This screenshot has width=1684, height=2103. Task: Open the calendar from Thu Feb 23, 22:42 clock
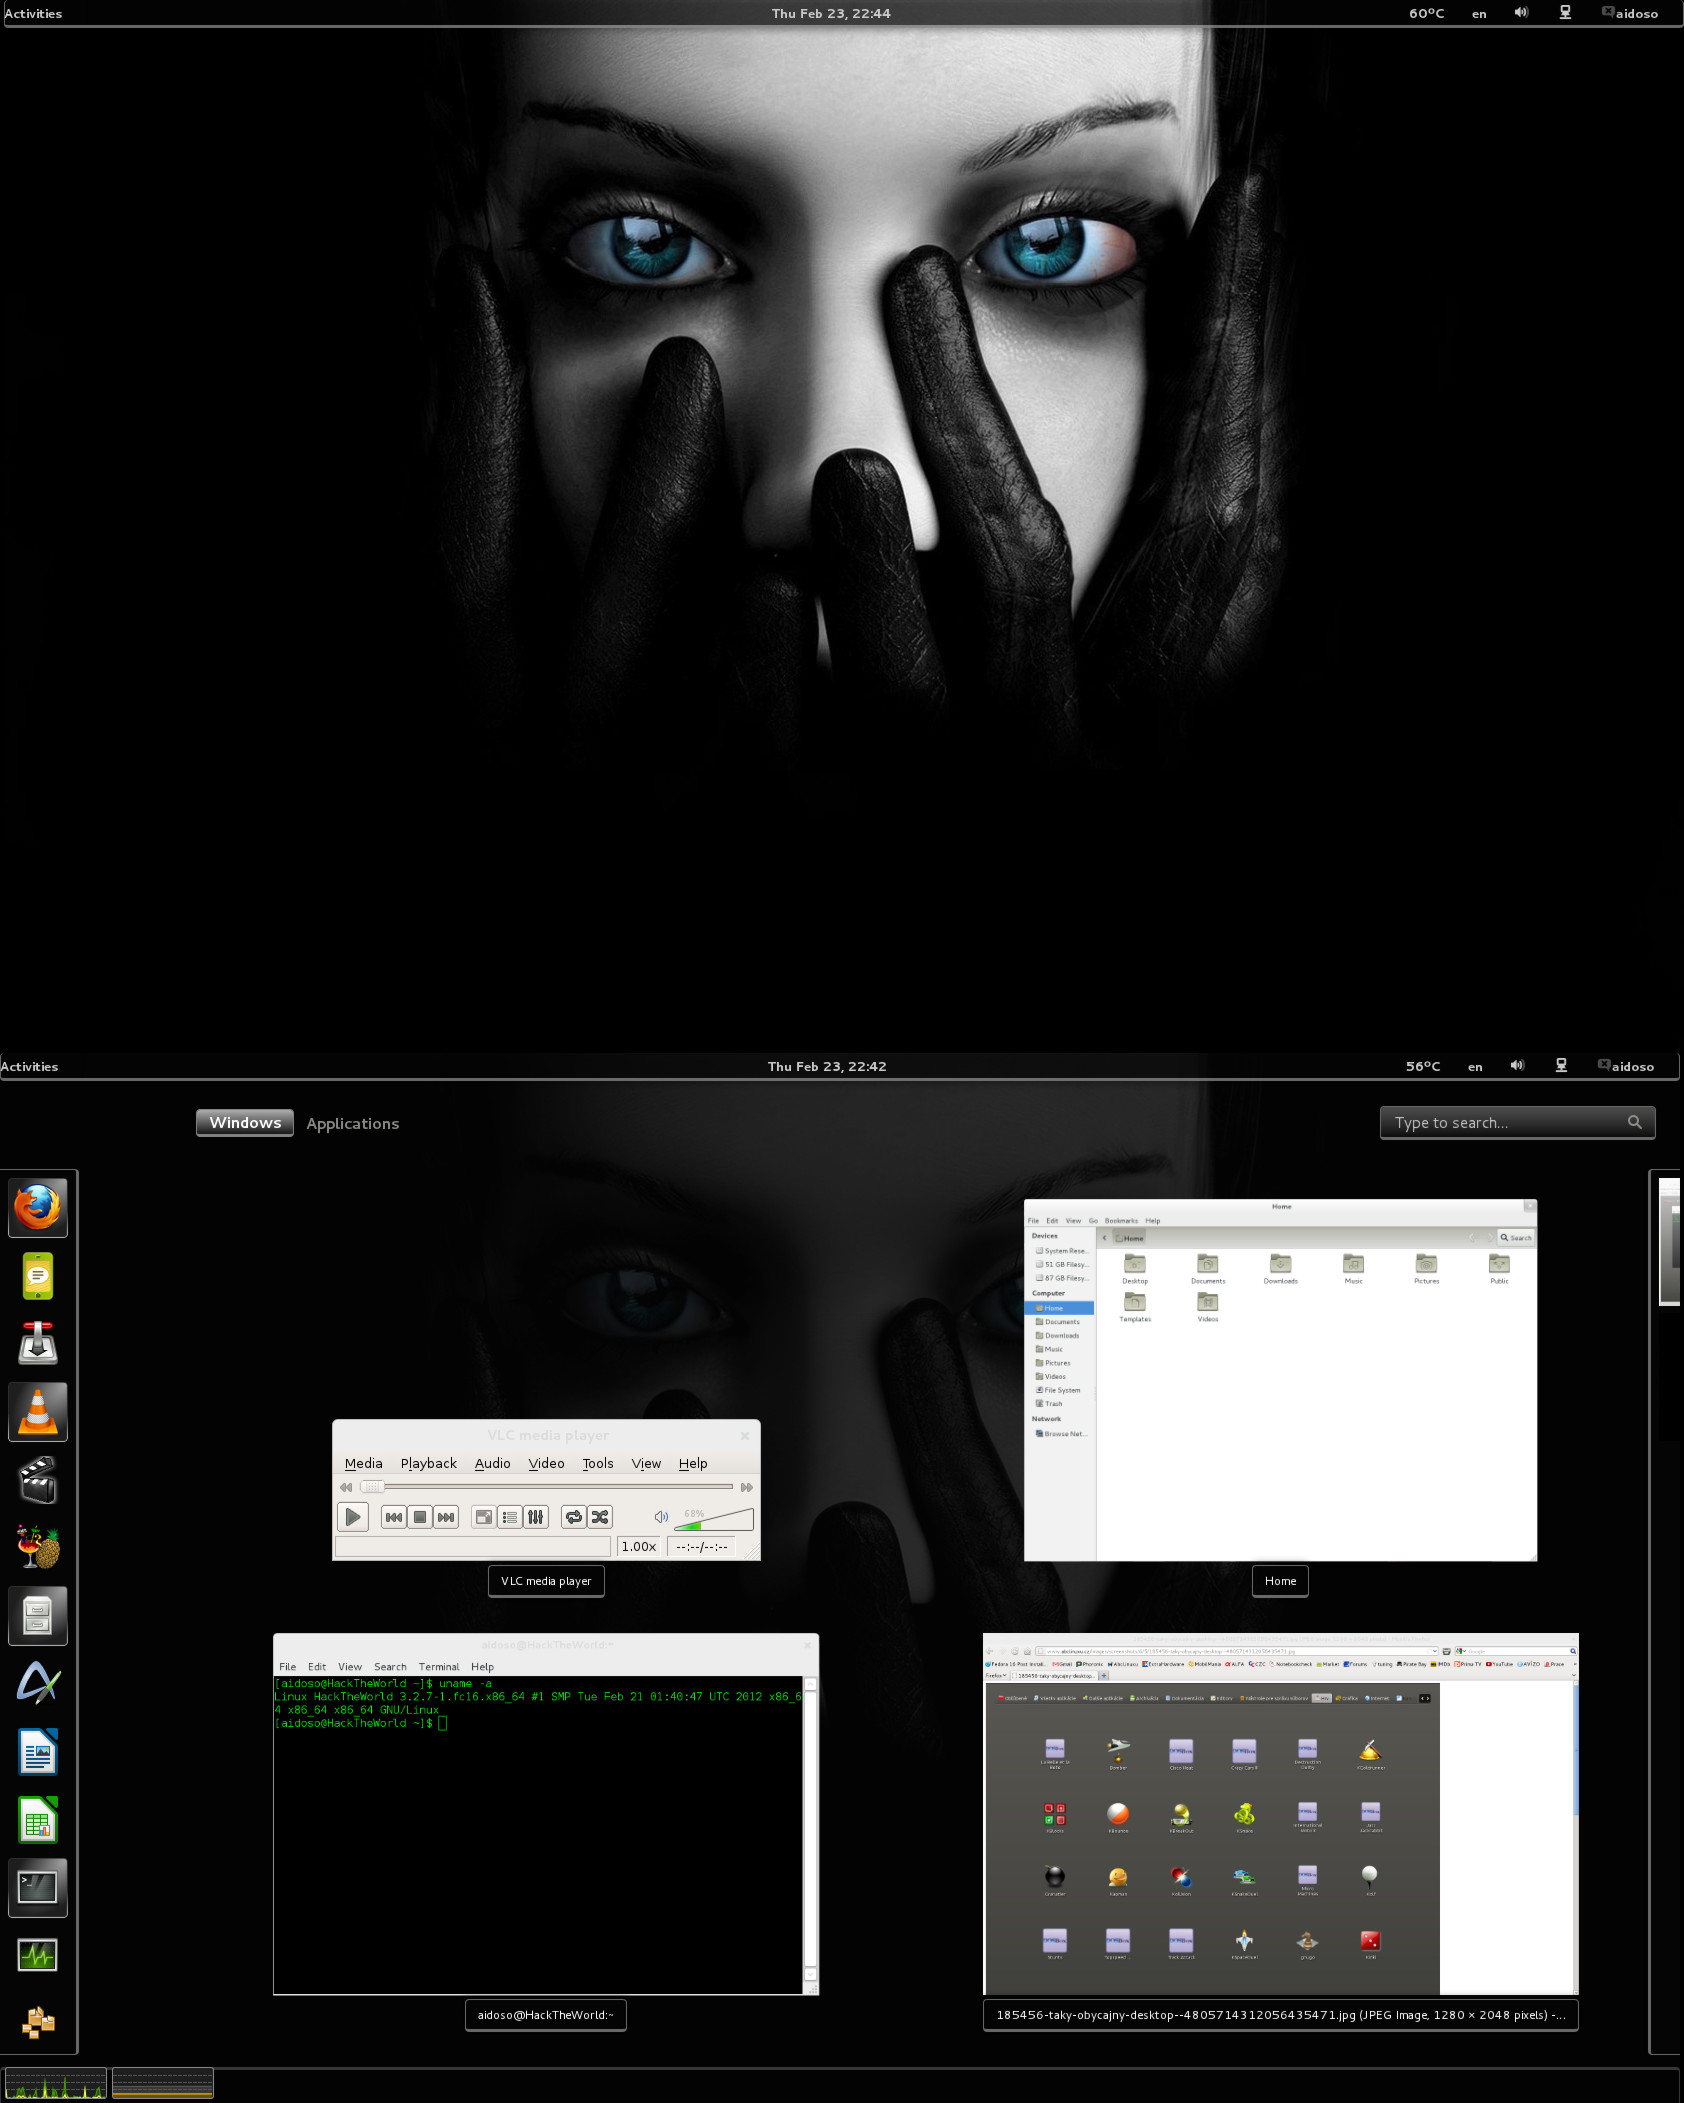click(827, 1066)
